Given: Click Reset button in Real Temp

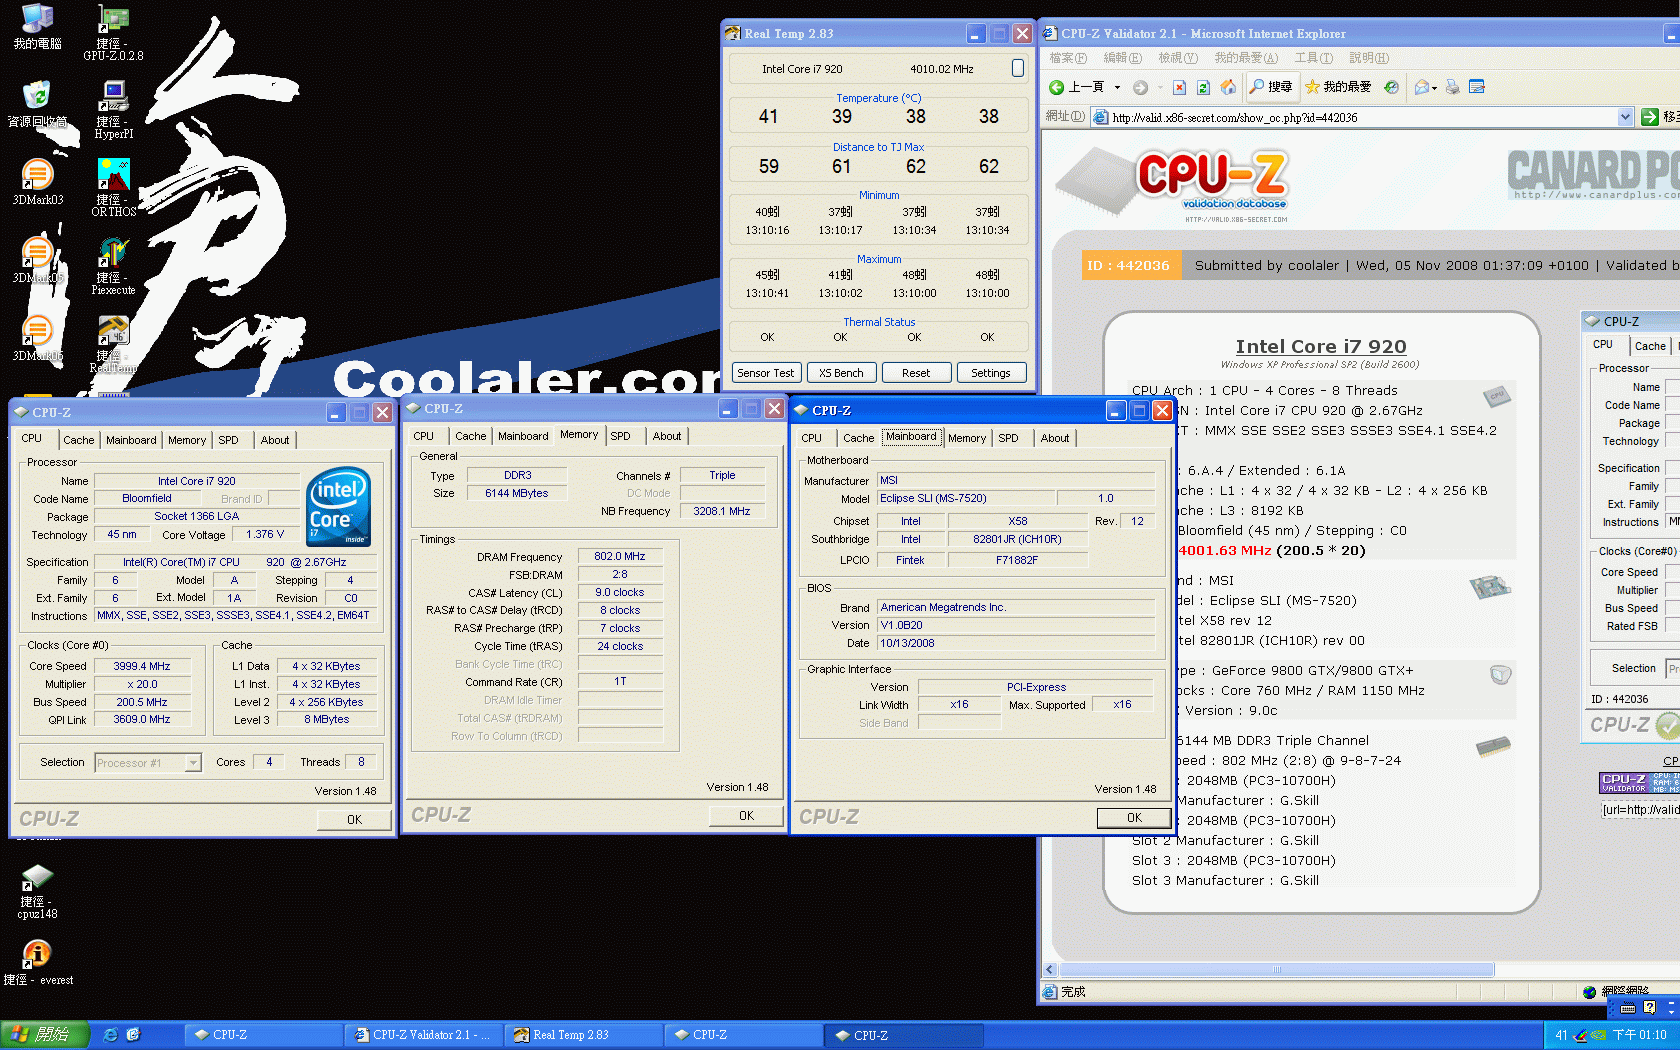Looking at the screenshot, I should [x=916, y=373].
